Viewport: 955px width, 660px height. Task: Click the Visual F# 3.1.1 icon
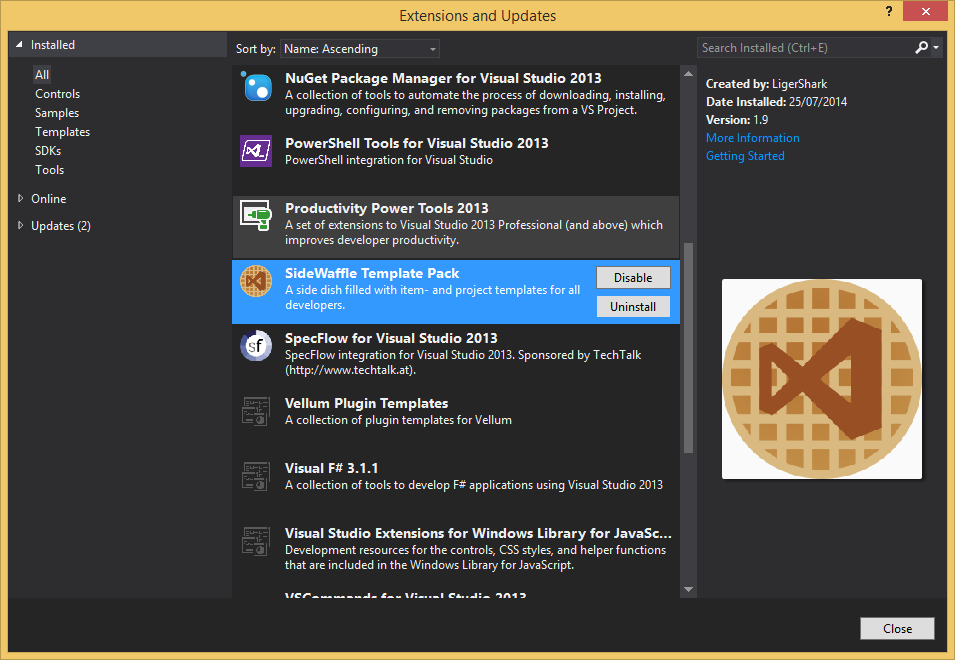click(256, 476)
